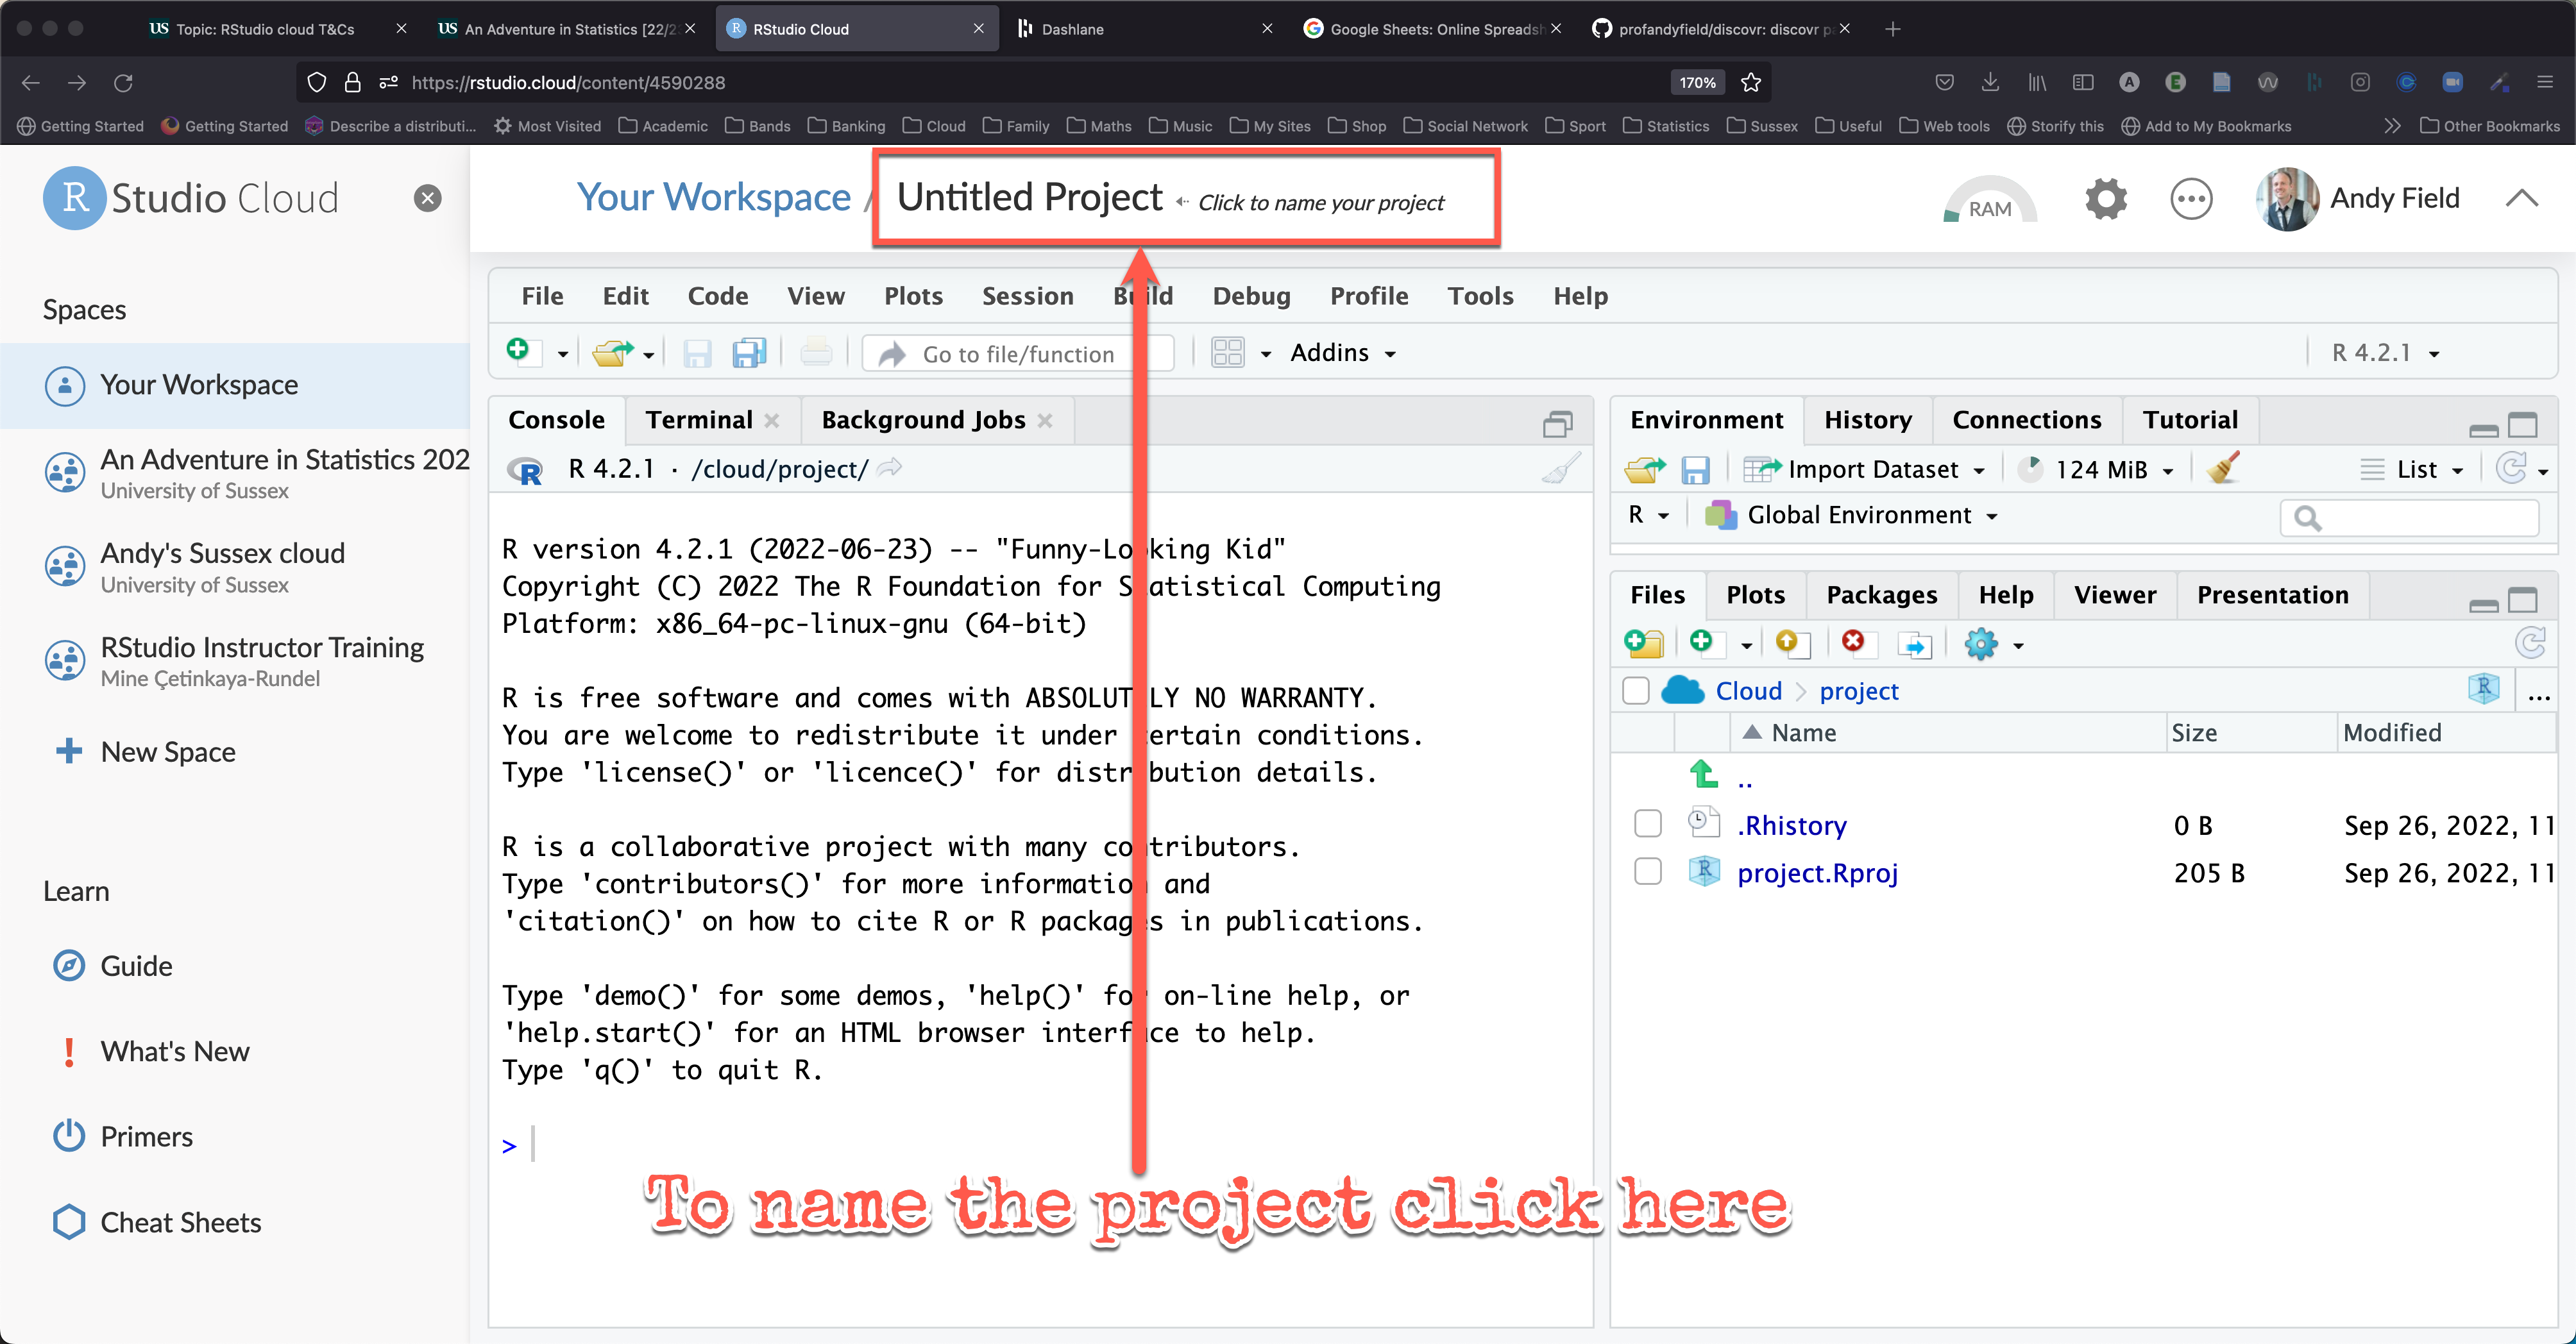Click the Save all documents icon
The image size is (2576, 1344).
tap(749, 353)
